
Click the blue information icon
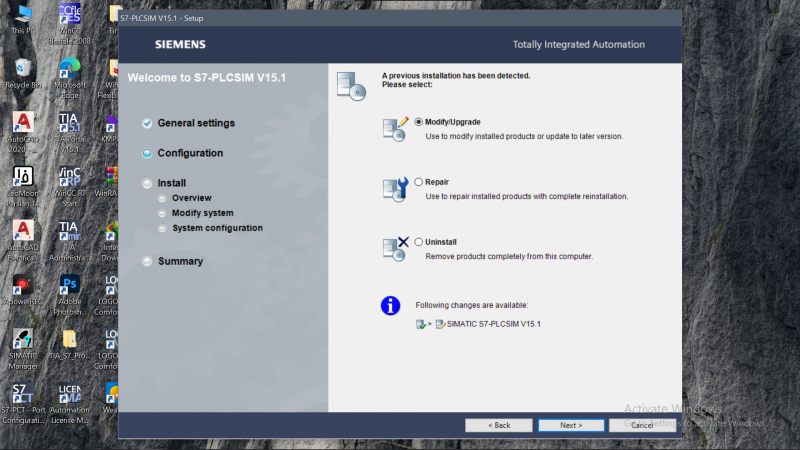[390, 306]
